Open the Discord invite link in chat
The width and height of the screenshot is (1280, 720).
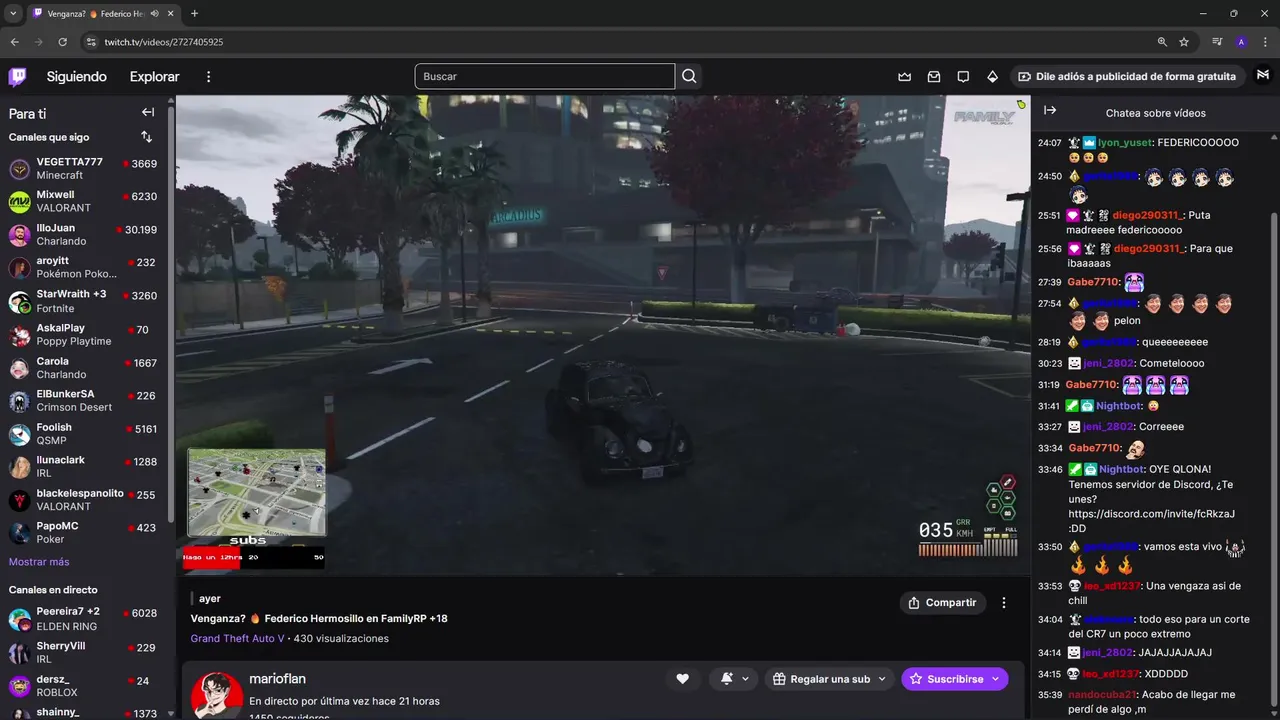(1151, 514)
